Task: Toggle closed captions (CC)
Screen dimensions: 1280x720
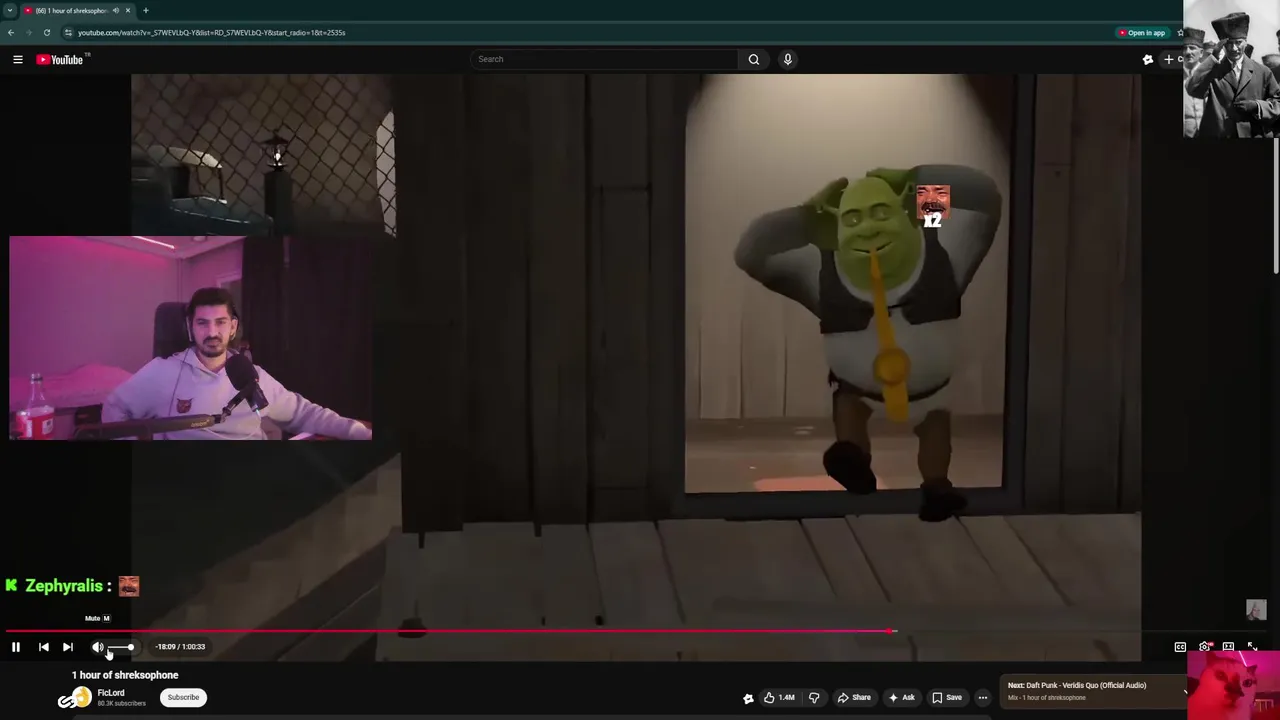Action: tap(1180, 647)
